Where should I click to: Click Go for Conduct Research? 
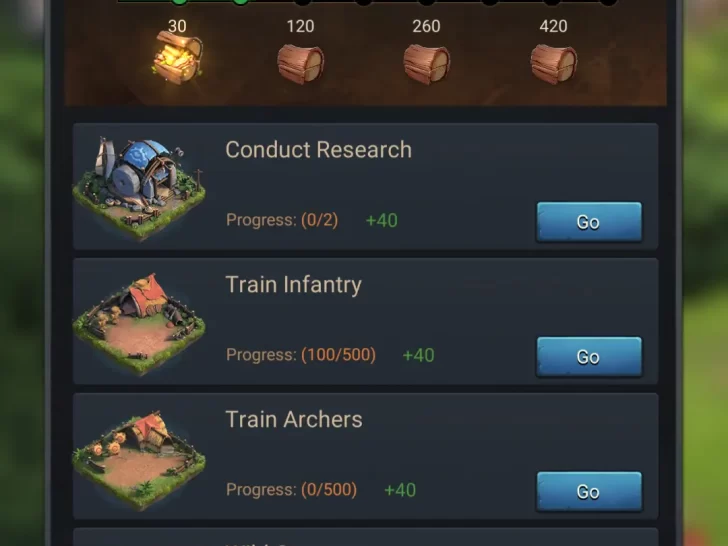589,222
